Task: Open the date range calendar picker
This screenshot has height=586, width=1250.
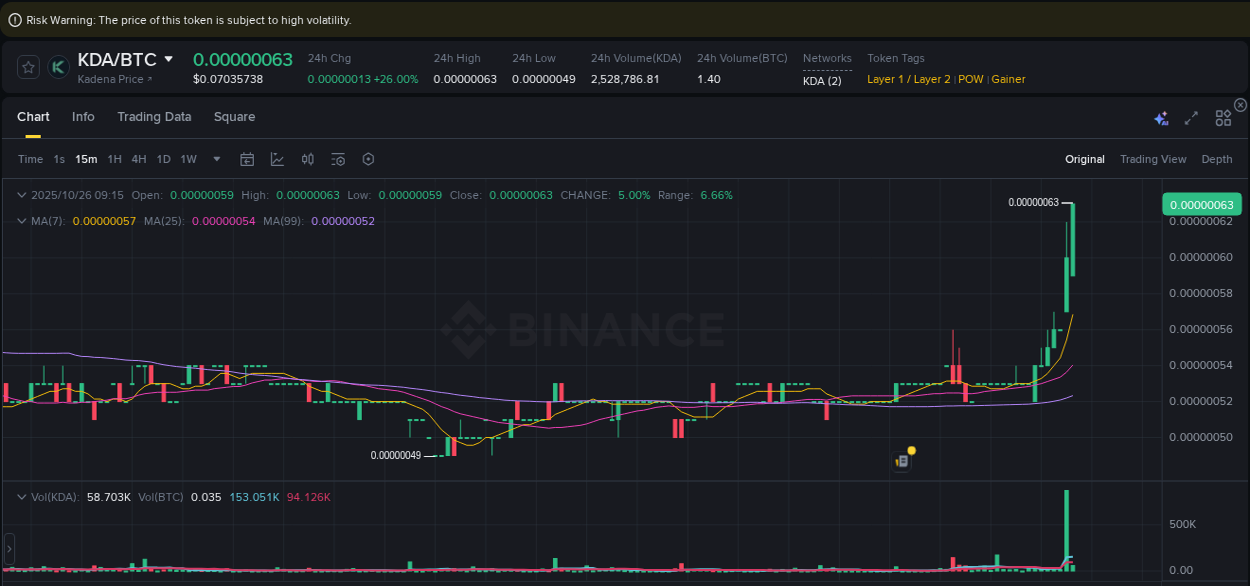Action: click(247, 159)
